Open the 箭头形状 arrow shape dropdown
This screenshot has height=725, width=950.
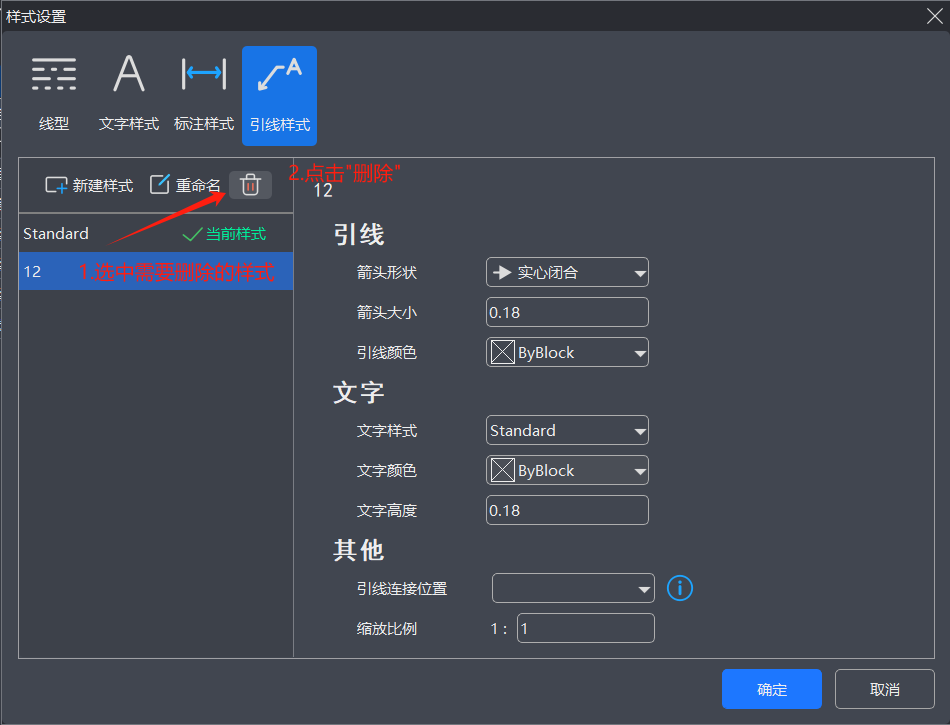567,272
